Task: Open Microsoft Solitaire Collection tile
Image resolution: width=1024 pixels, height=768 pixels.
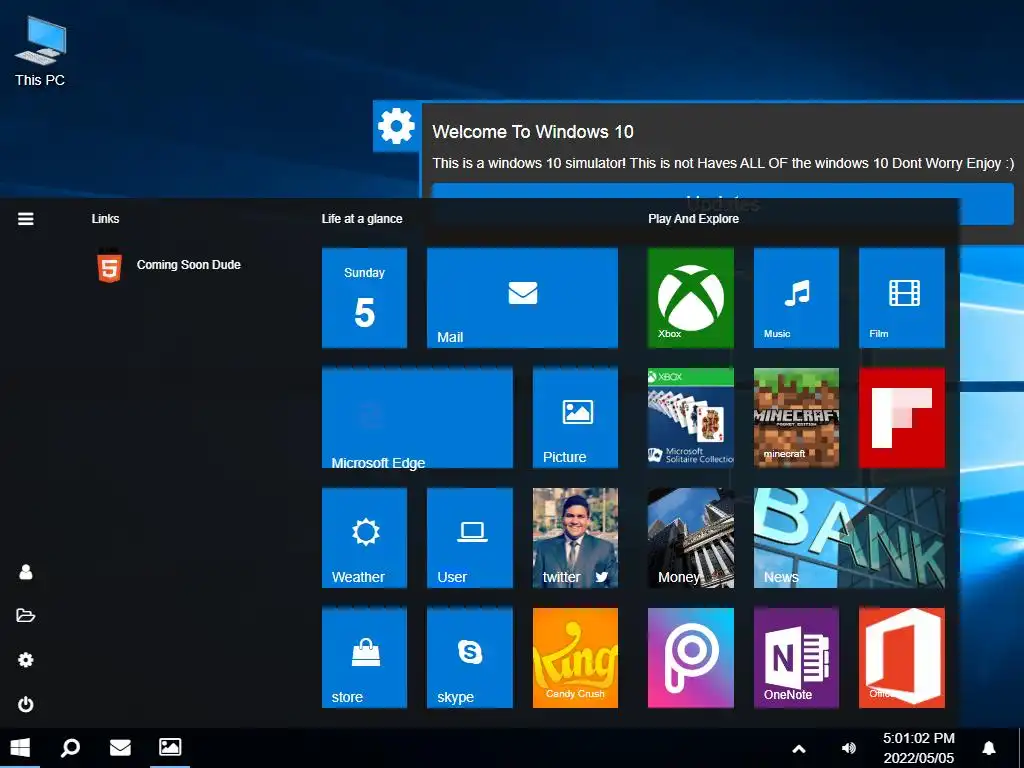Action: (x=690, y=418)
